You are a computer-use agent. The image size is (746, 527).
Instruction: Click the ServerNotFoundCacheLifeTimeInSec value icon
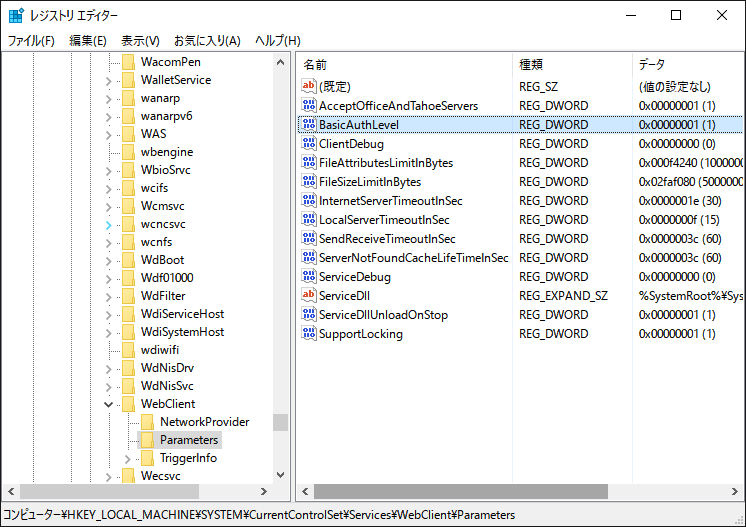(x=309, y=258)
